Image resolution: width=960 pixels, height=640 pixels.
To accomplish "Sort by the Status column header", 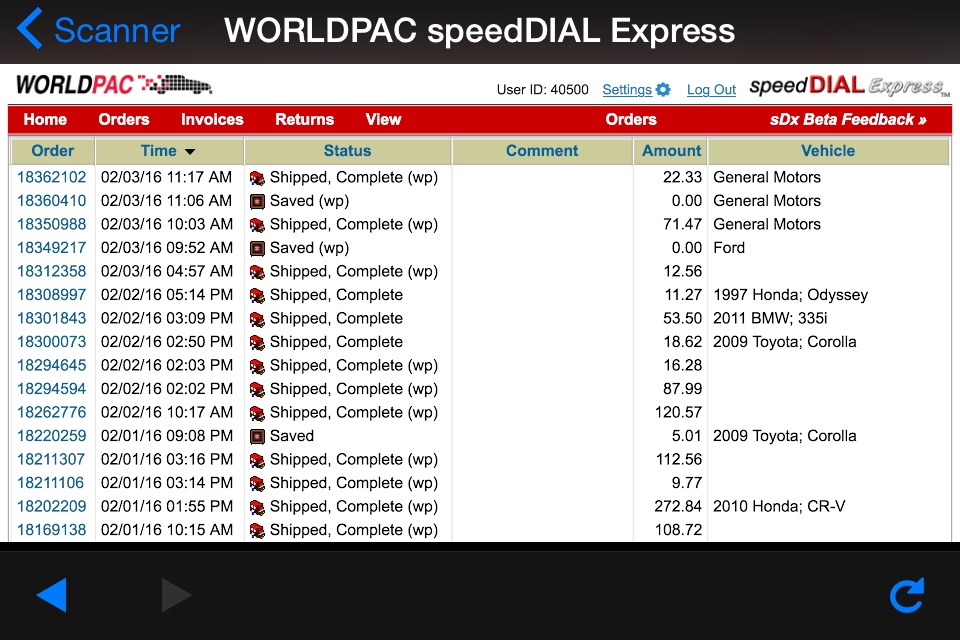I will coord(347,151).
